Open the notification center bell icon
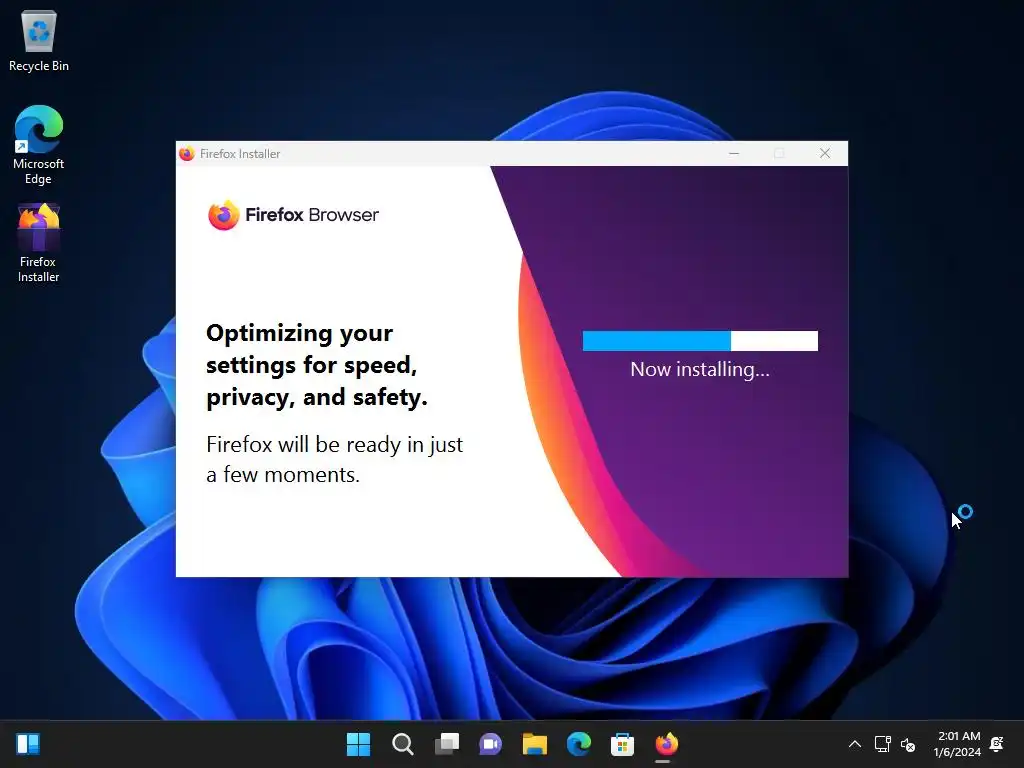Screen dimensions: 1024x768 pyautogui.click(x=997, y=744)
